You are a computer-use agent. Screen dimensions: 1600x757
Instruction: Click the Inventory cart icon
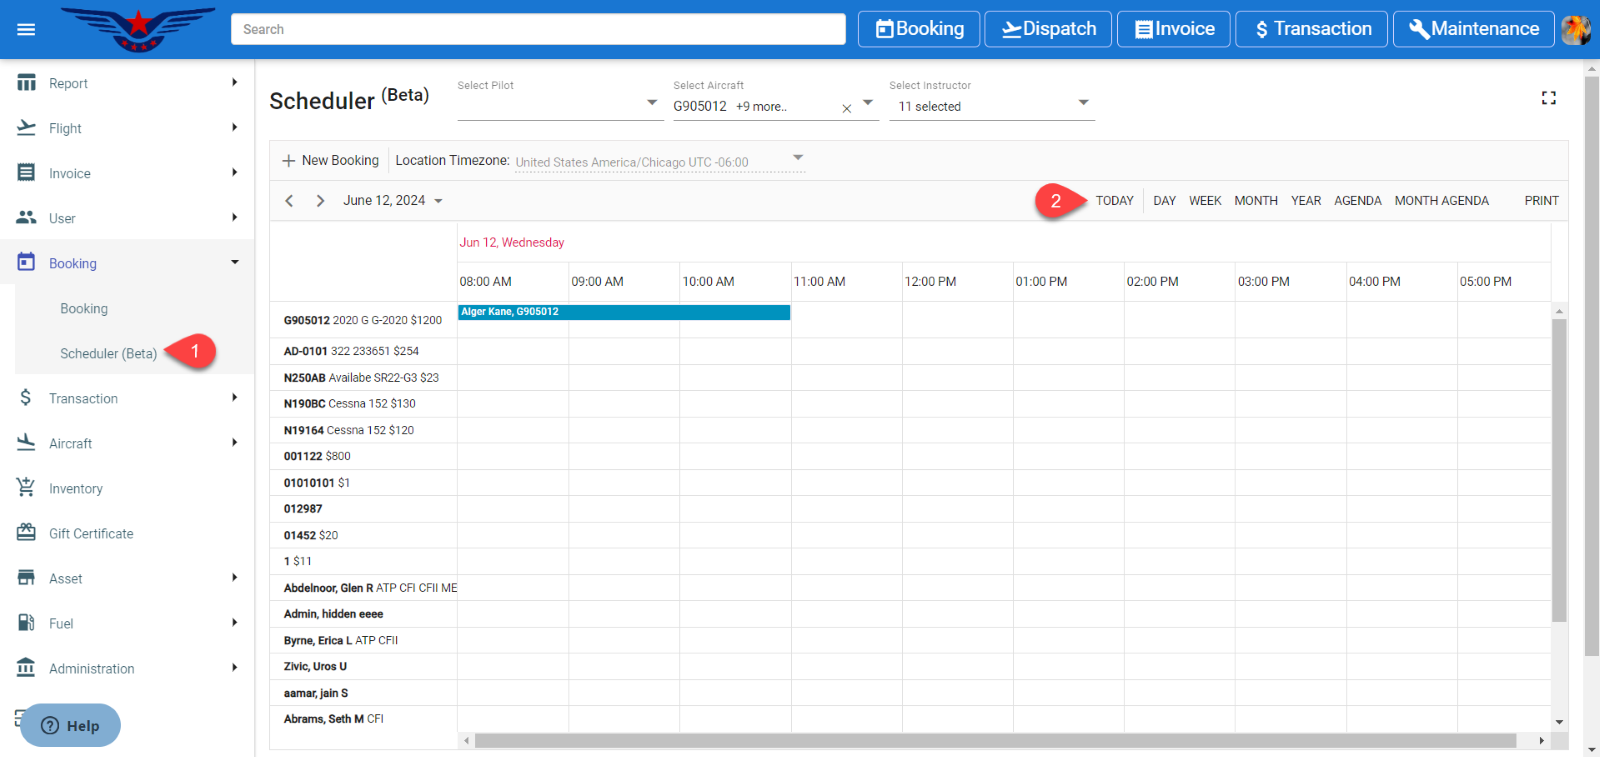(26, 488)
